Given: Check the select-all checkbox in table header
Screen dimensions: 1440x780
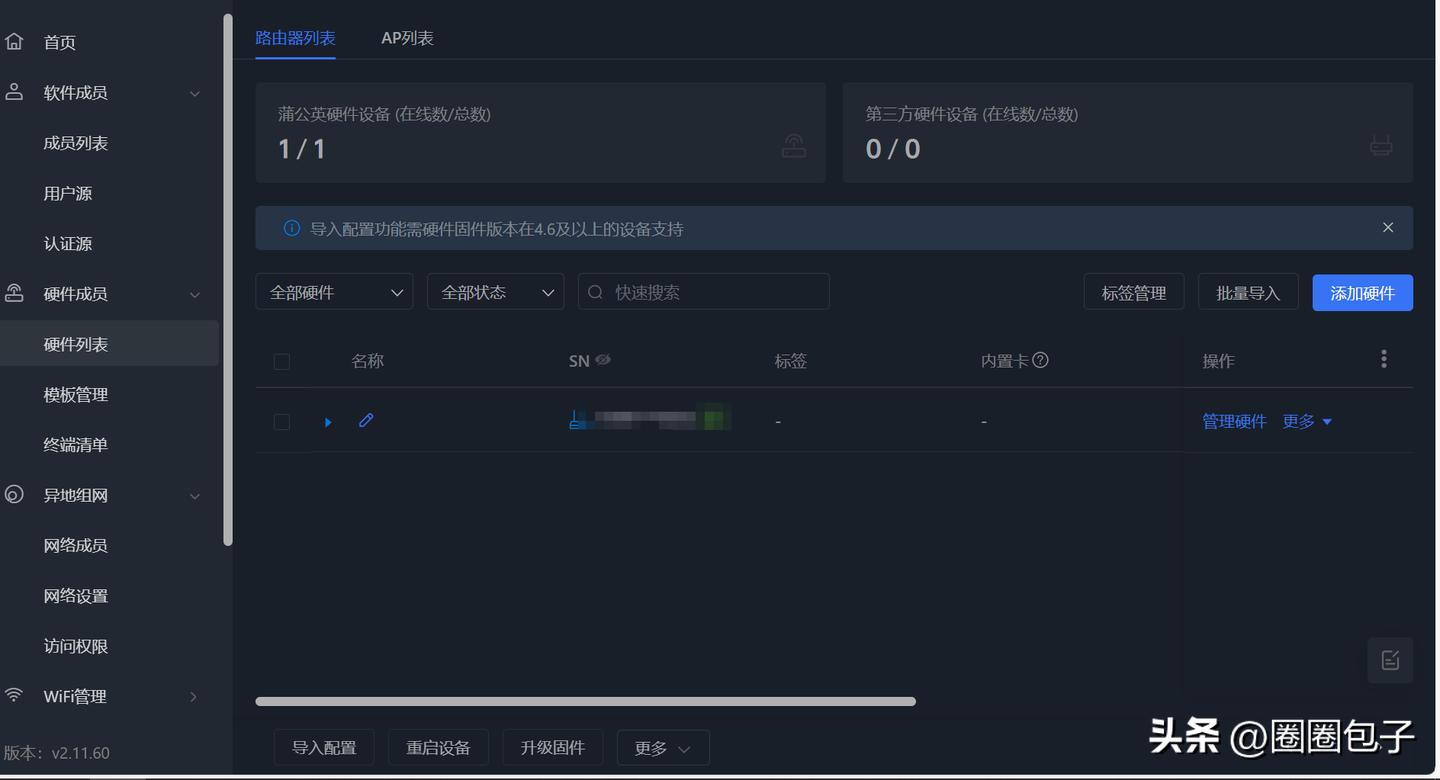Looking at the screenshot, I should pos(281,361).
